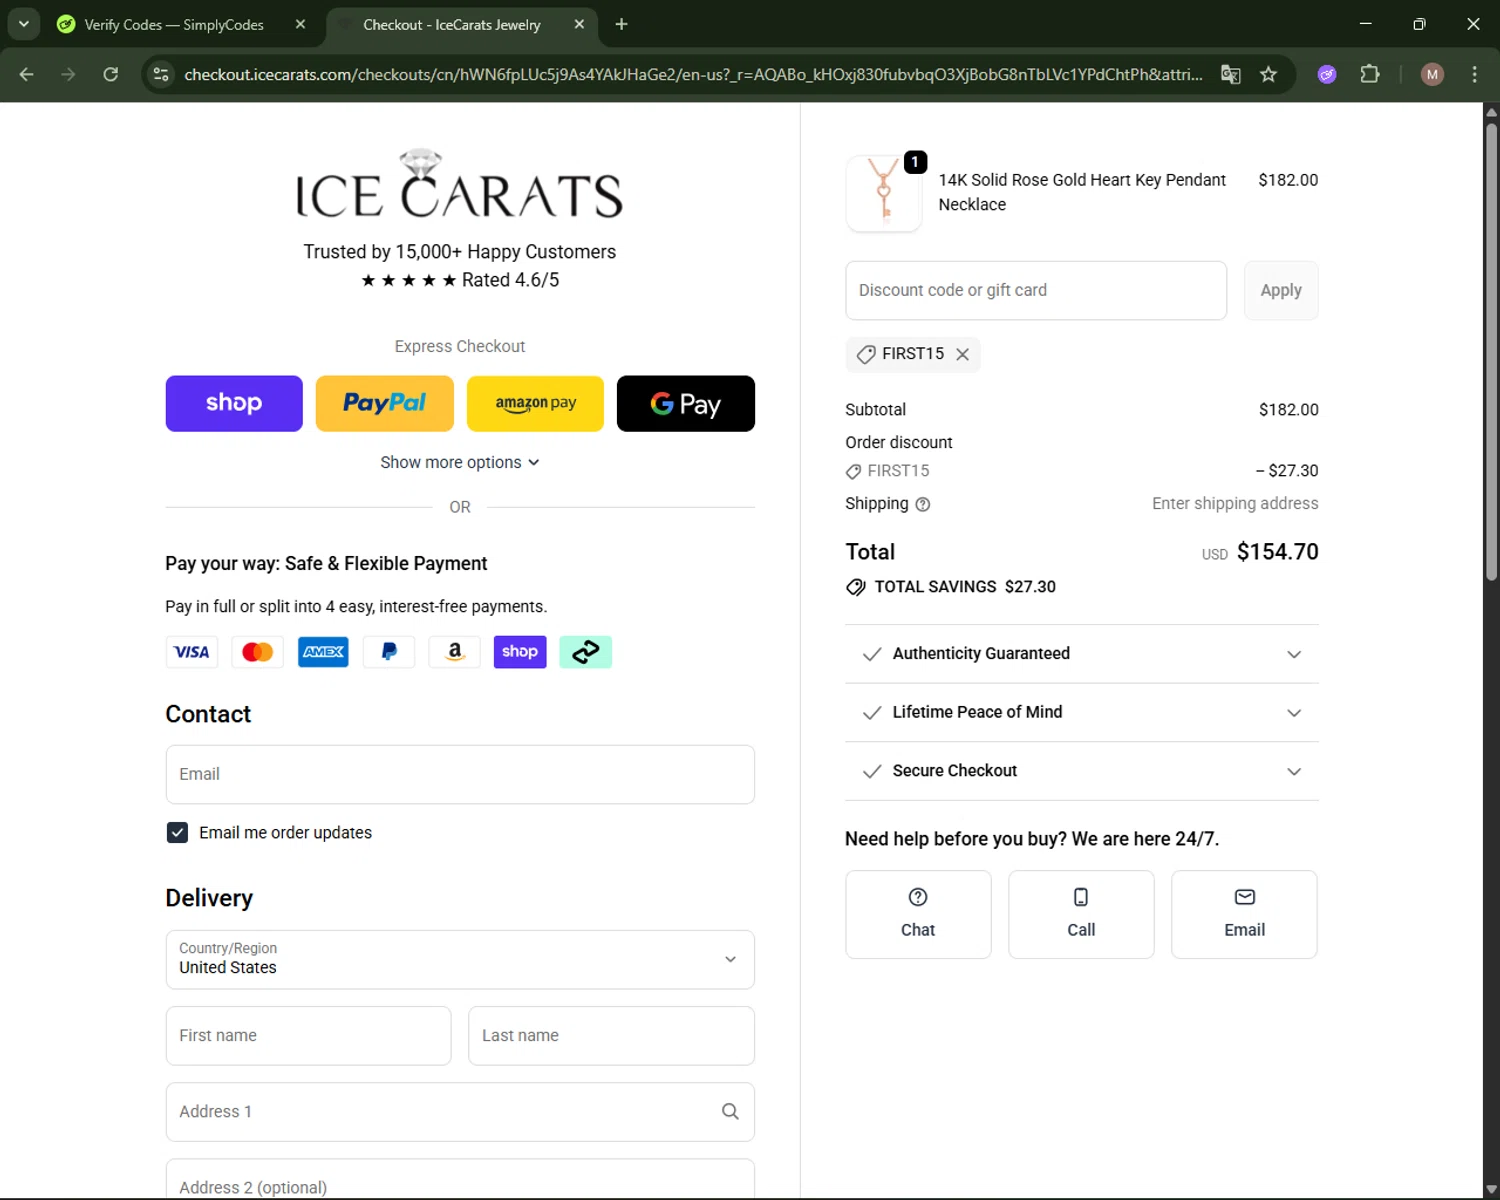Click the small Amazon payment icon
This screenshot has height=1200, width=1500.
(x=454, y=652)
